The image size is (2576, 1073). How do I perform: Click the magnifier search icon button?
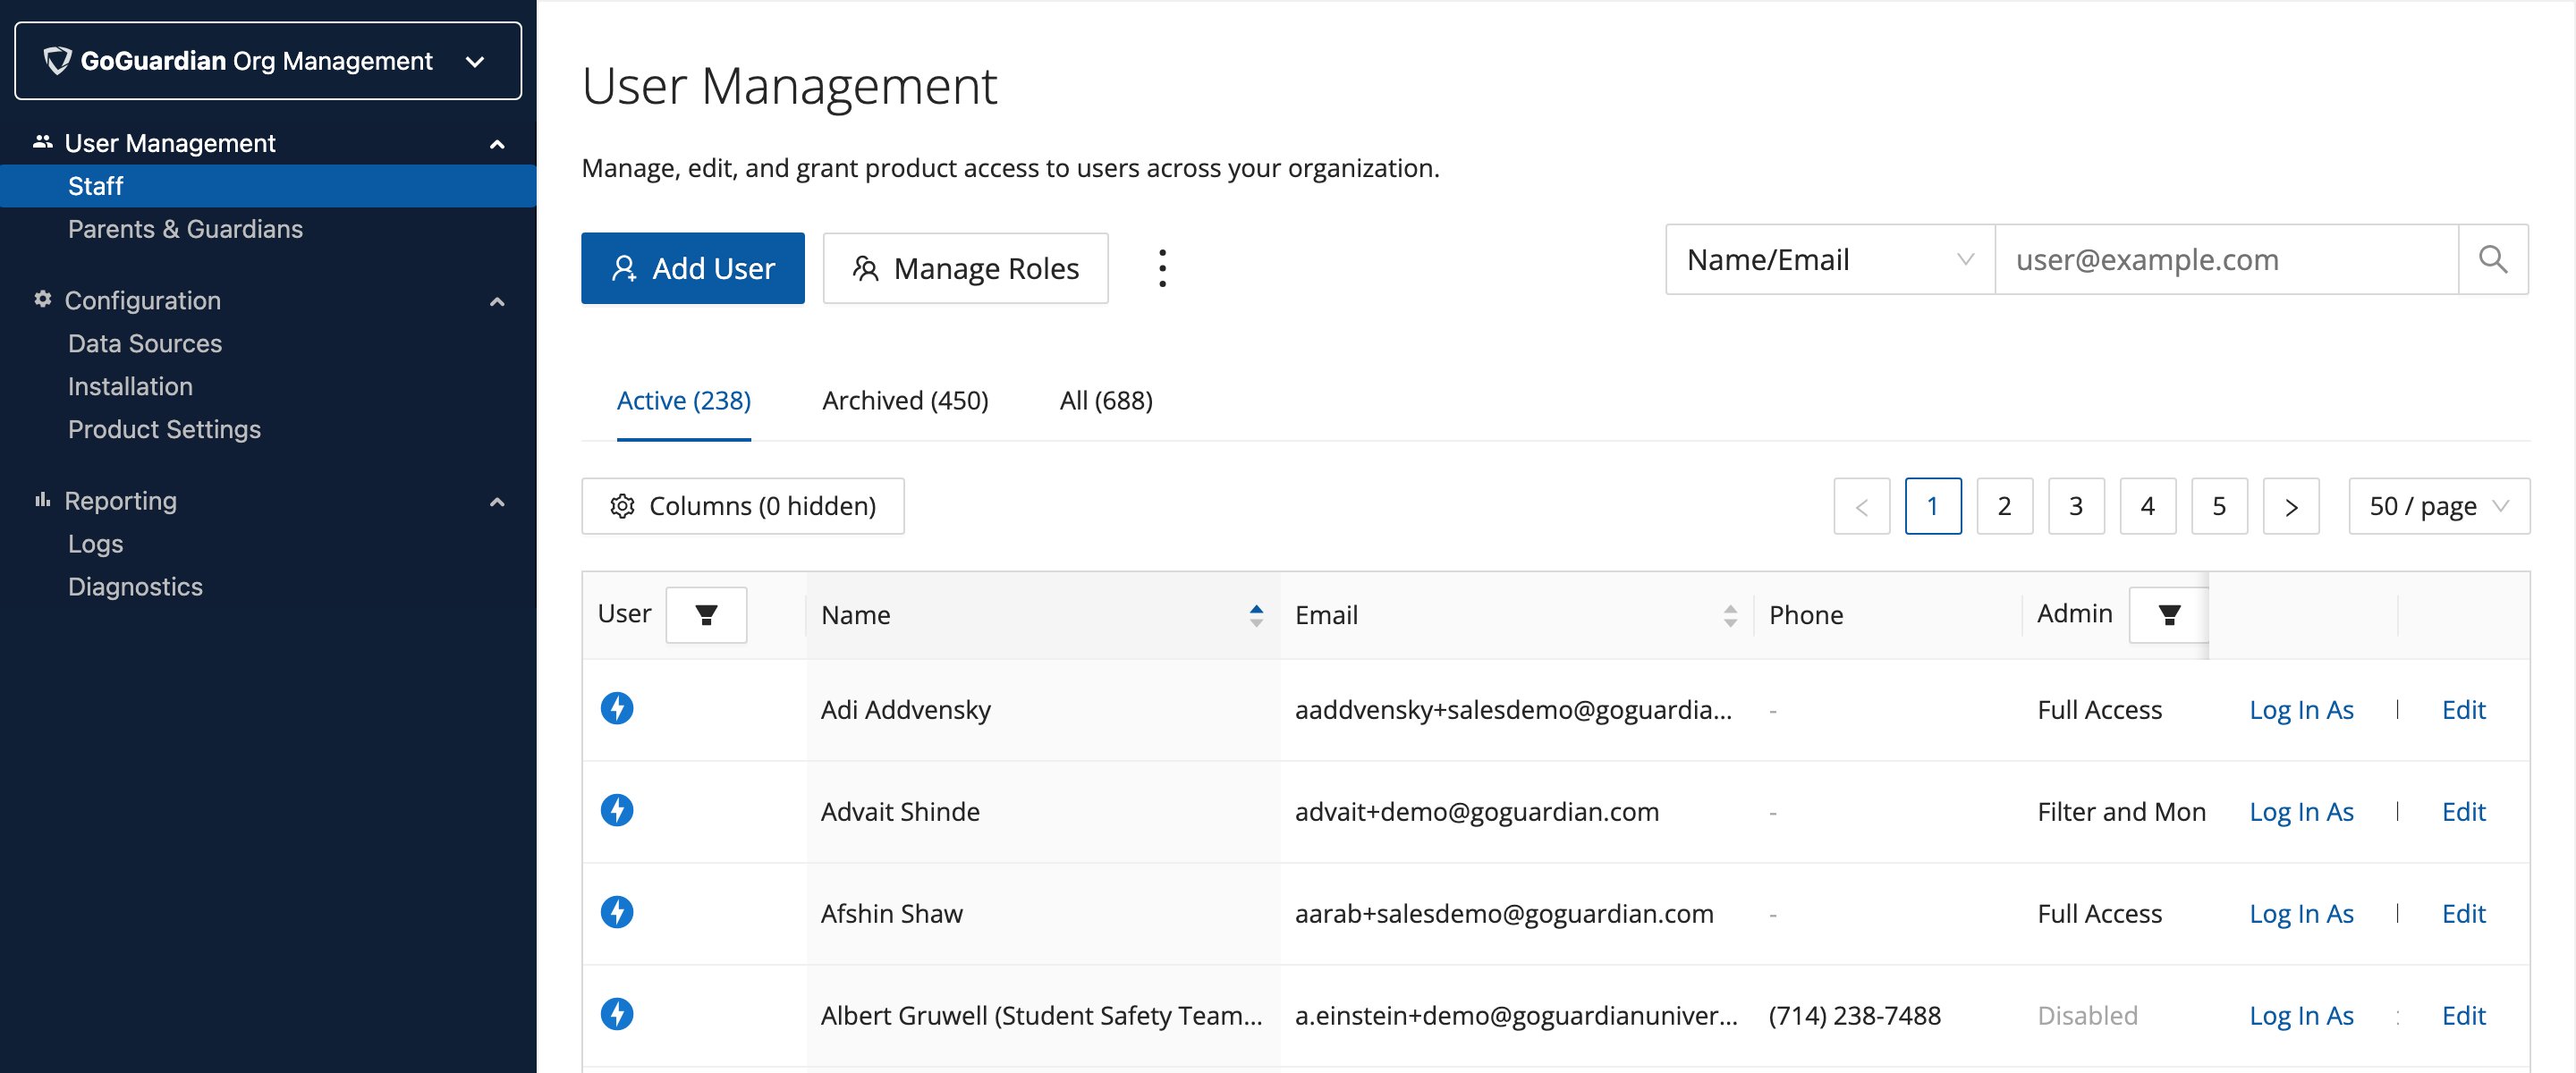tap(2493, 259)
